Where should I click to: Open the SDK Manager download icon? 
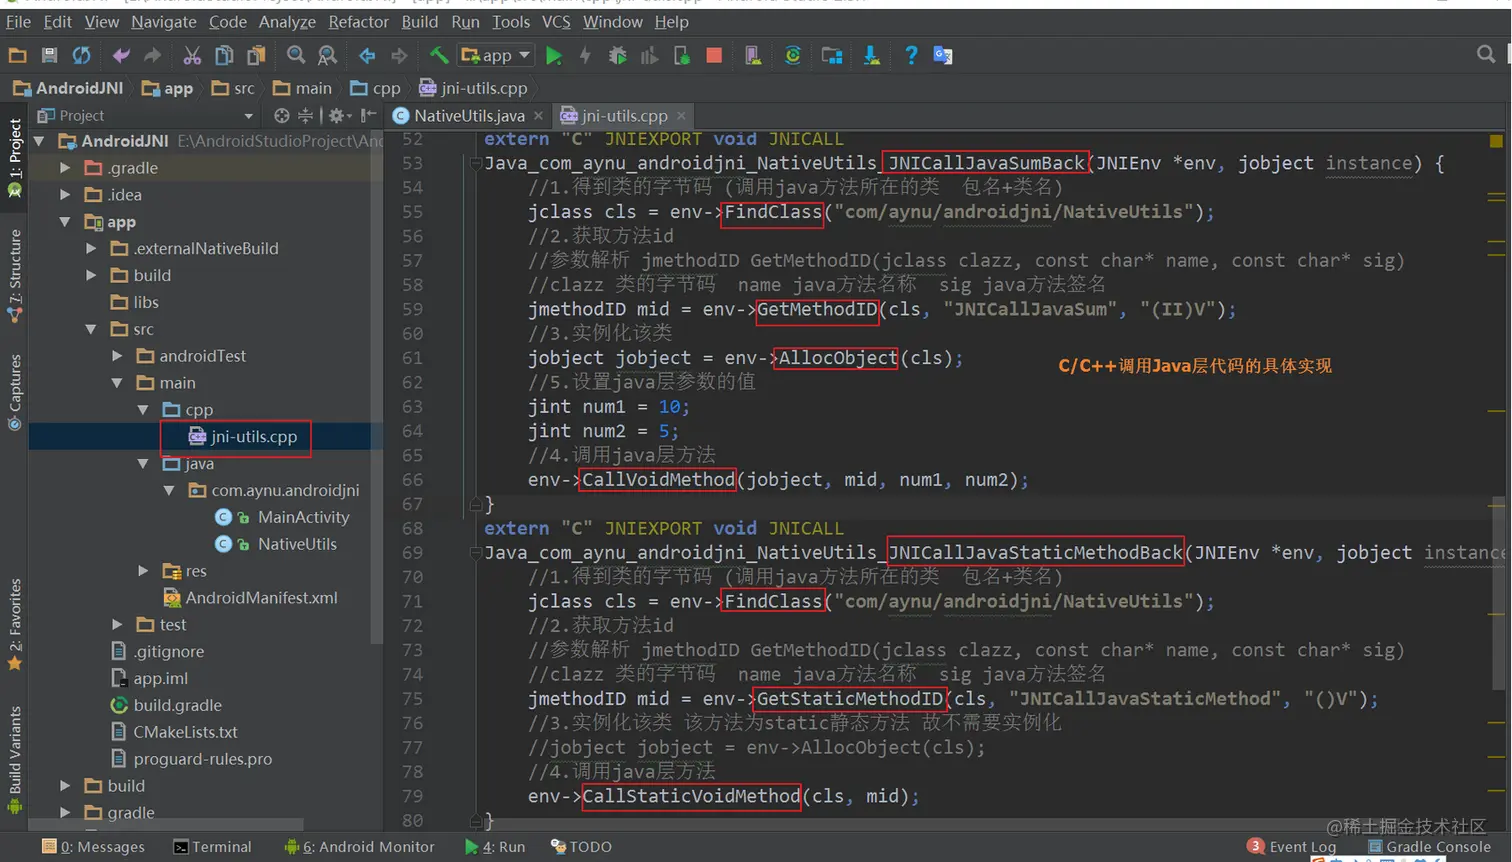click(872, 56)
